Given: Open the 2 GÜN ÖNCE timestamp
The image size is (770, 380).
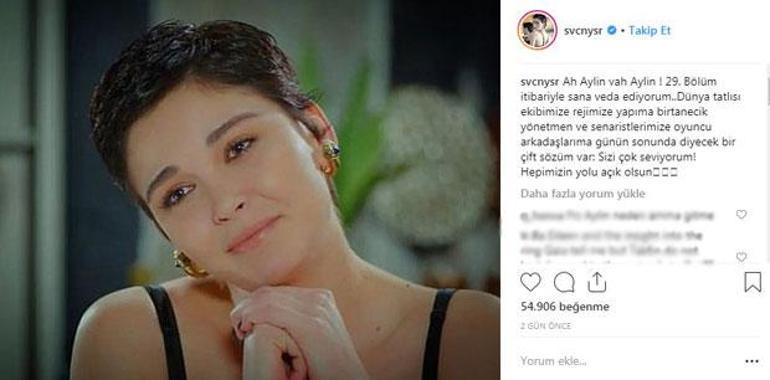Looking at the screenshot, I should point(546,326).
